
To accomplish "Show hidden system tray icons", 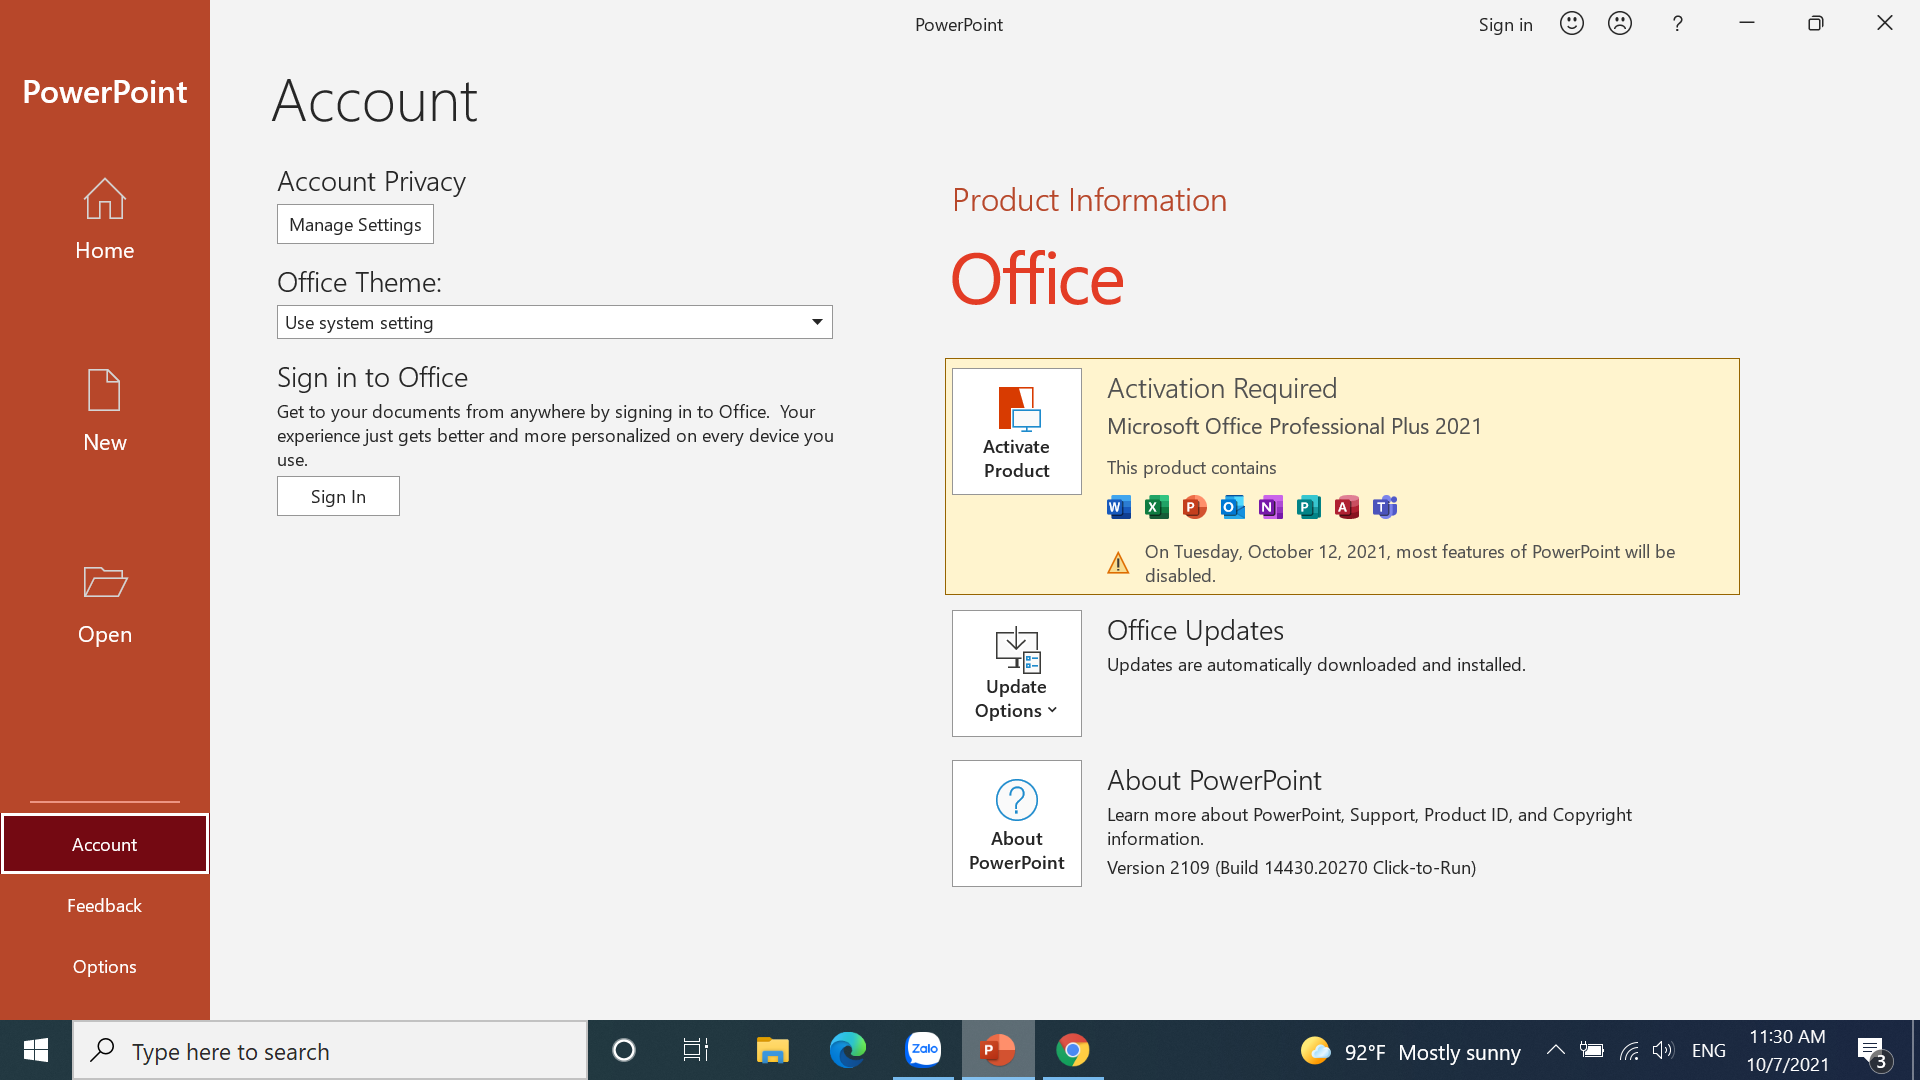I will point(1555,1050).
